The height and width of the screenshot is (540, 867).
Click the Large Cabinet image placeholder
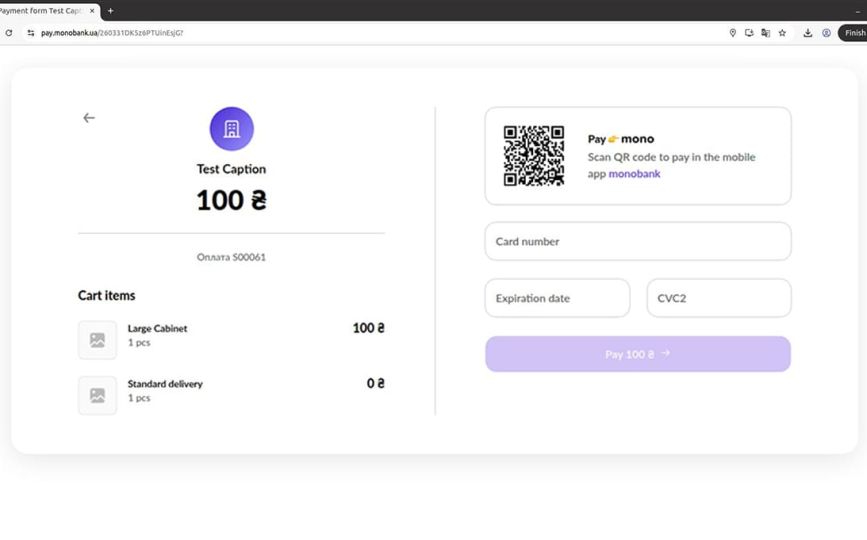pos(97,340)
